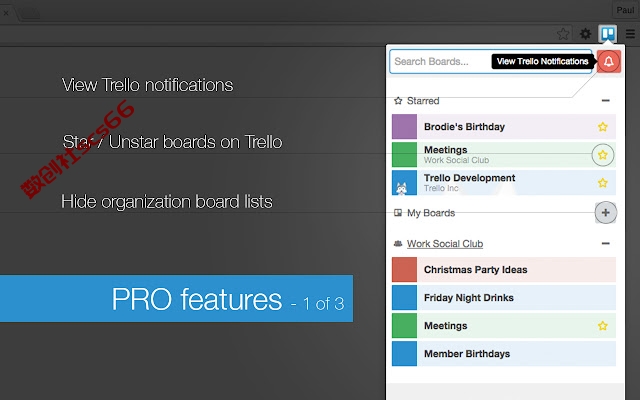Screen dimensions: 640x400
Task: Open the Chrome hamburger menu
Action: (630, 33)
